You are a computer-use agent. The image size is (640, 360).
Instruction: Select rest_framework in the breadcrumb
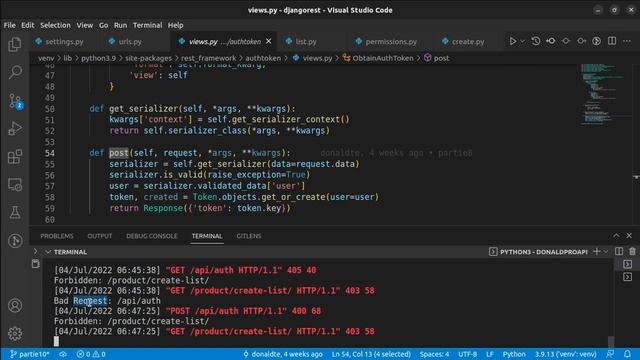[x=208, y=58]
